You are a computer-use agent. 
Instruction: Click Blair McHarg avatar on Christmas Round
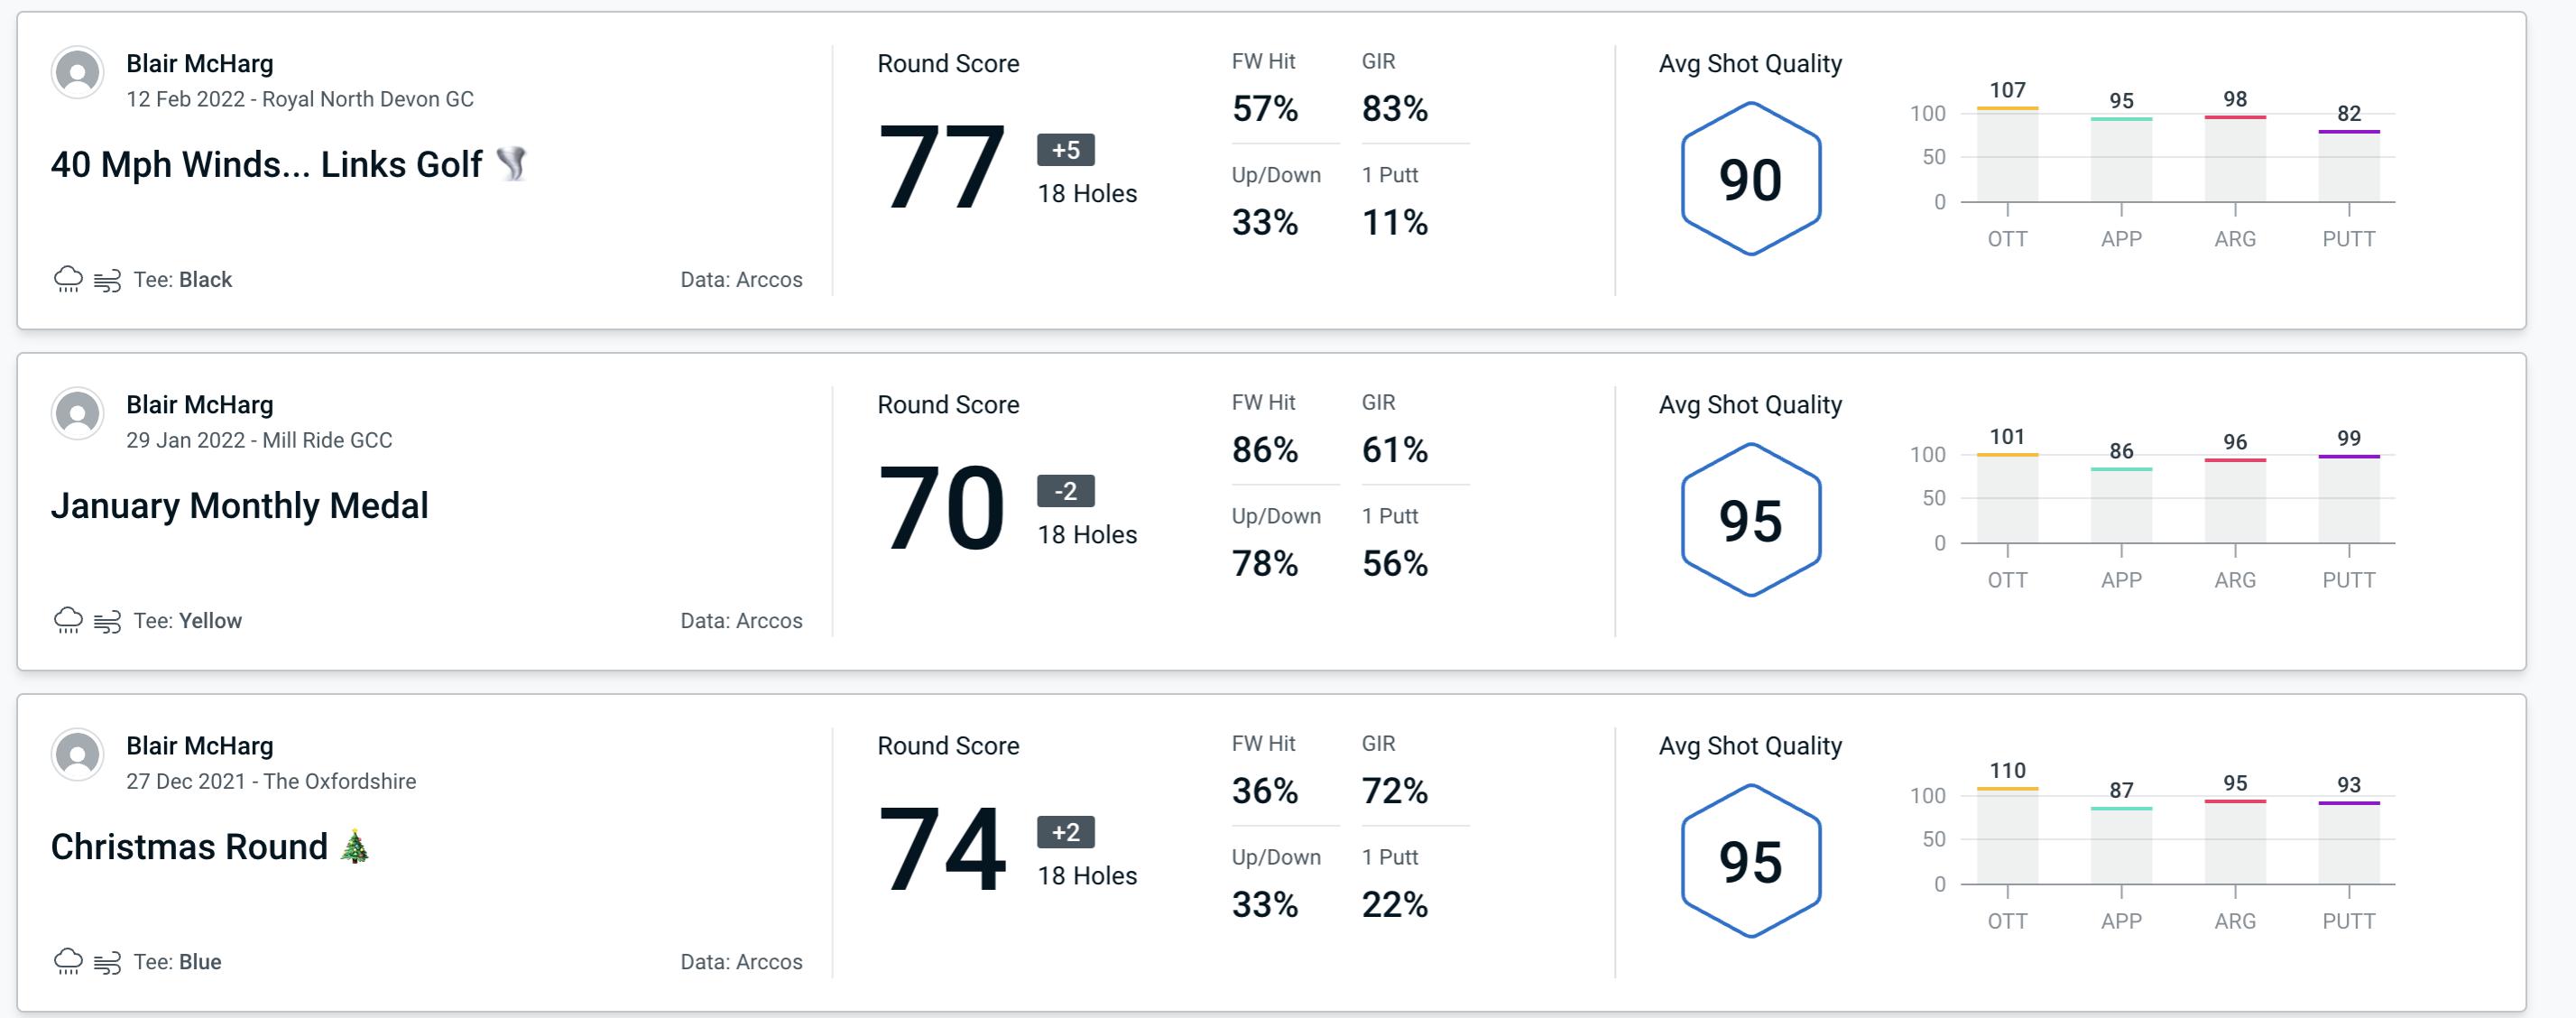(x=76, y=755)
